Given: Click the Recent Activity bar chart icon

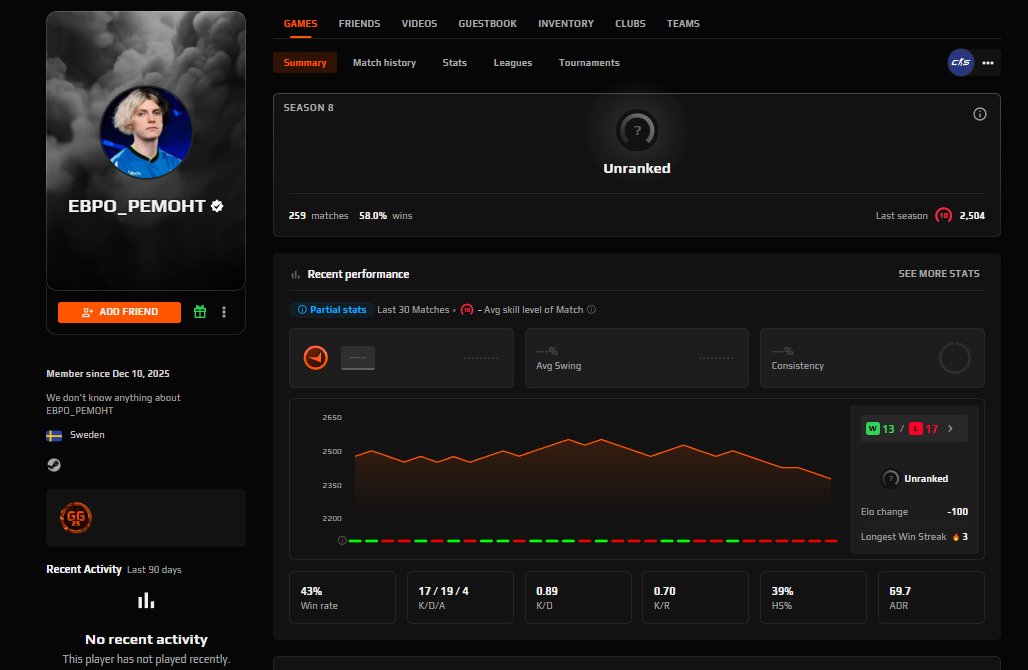Looking at the screenshot, I should (146, 601).
